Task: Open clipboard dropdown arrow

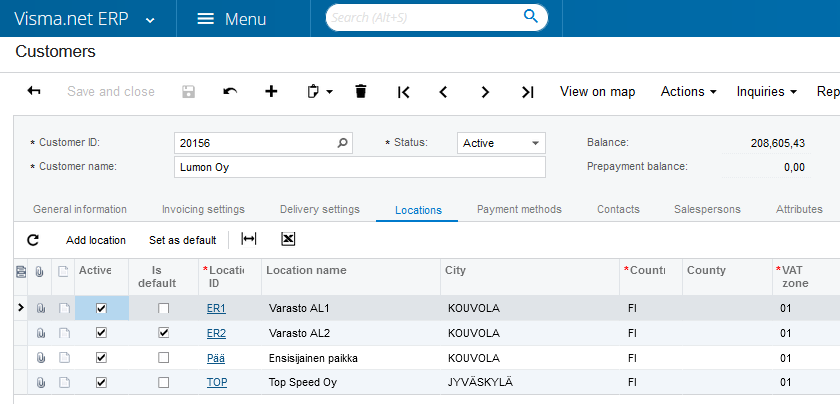Action: click(x=329, y=92)
